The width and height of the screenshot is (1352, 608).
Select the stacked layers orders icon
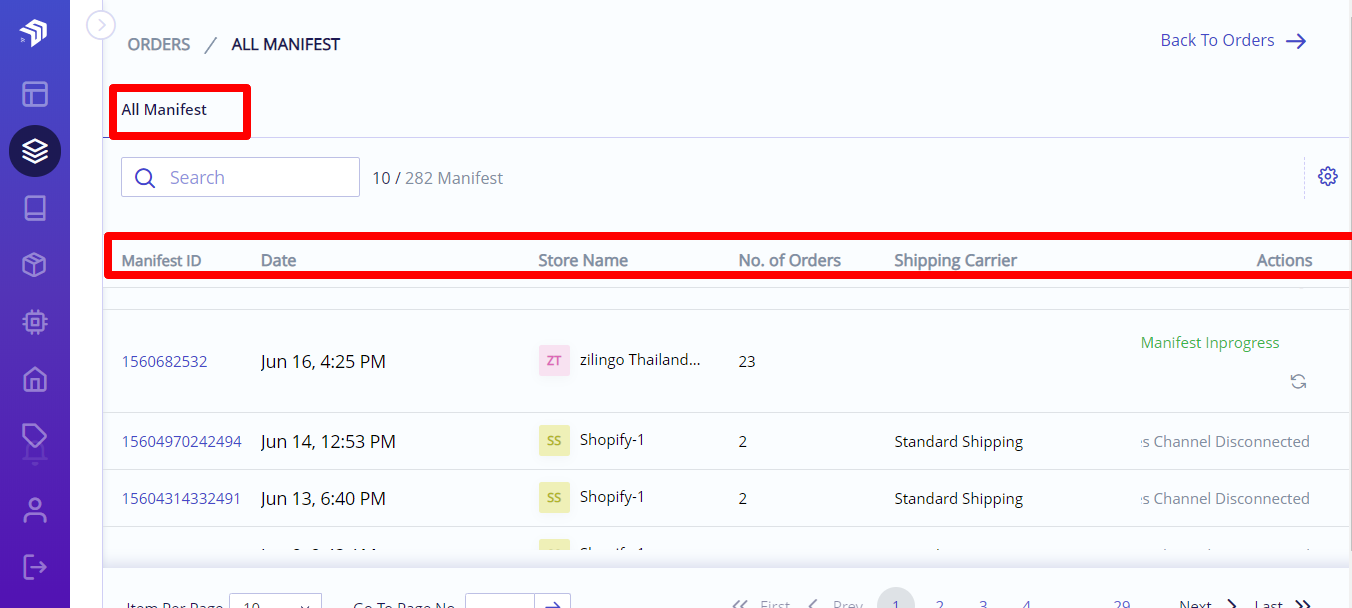point(35,151)
